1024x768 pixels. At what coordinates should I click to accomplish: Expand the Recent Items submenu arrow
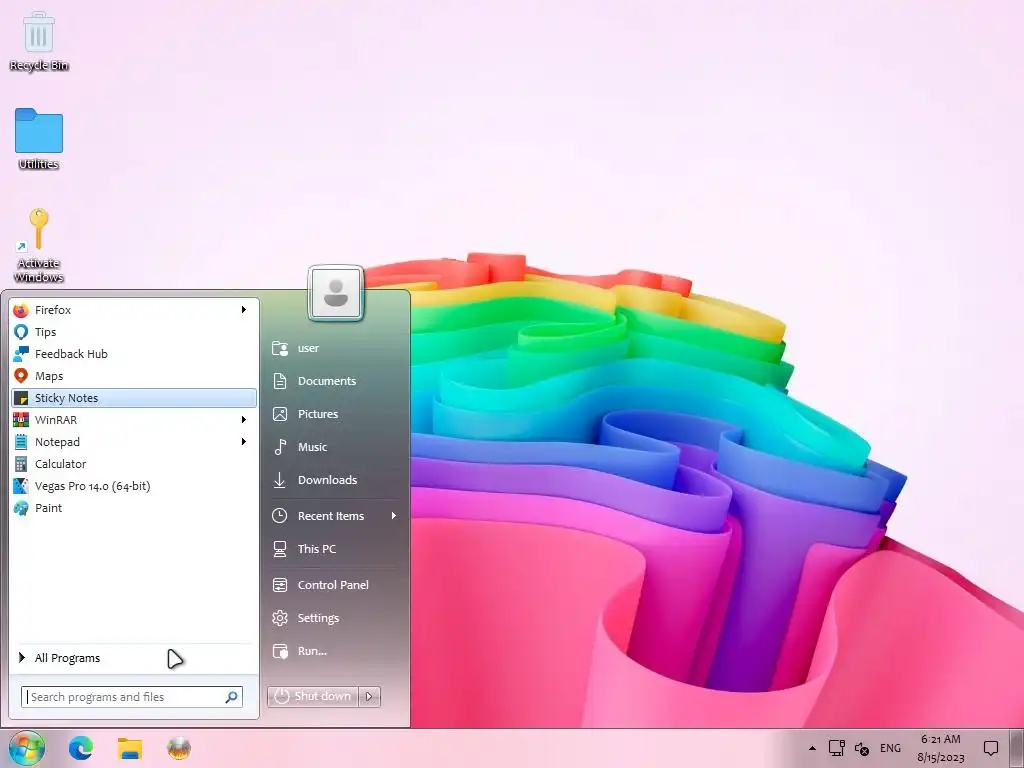pos(394,516)
